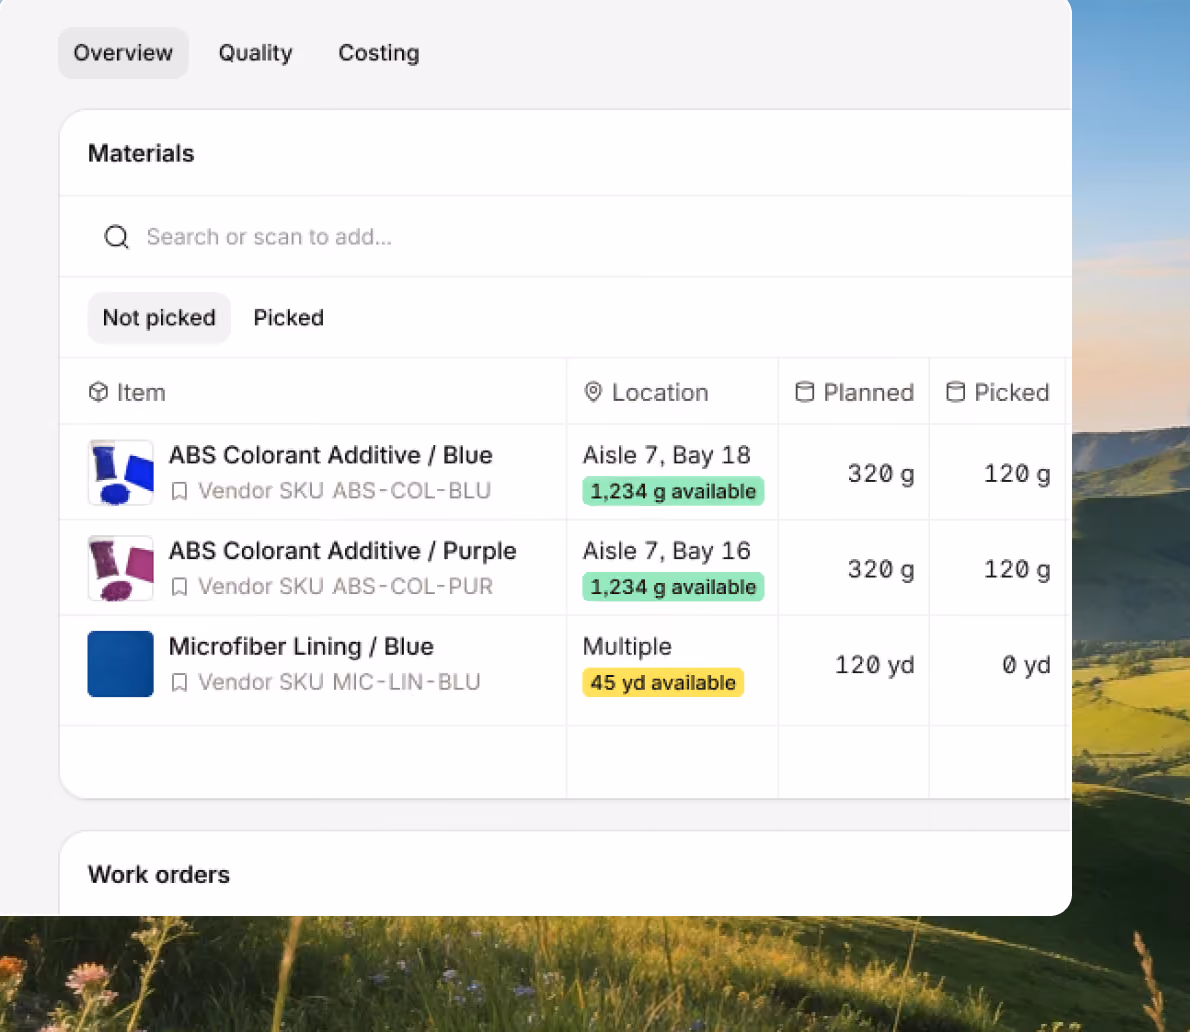Click bookmark icon beside Vendor SKU ABS-COL-BLU
The image size is (1190, 1032).
179,492
